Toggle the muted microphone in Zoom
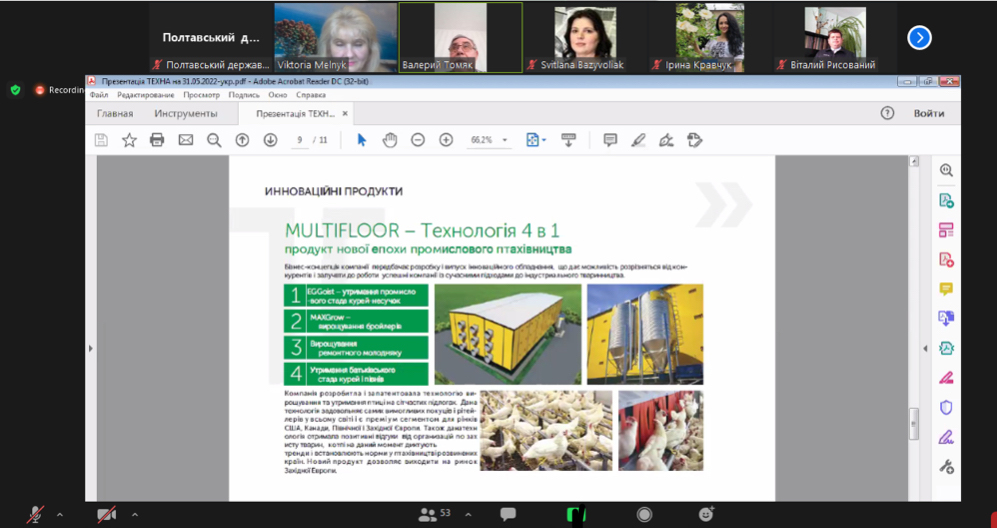997x528 pixels. (36, 514)
